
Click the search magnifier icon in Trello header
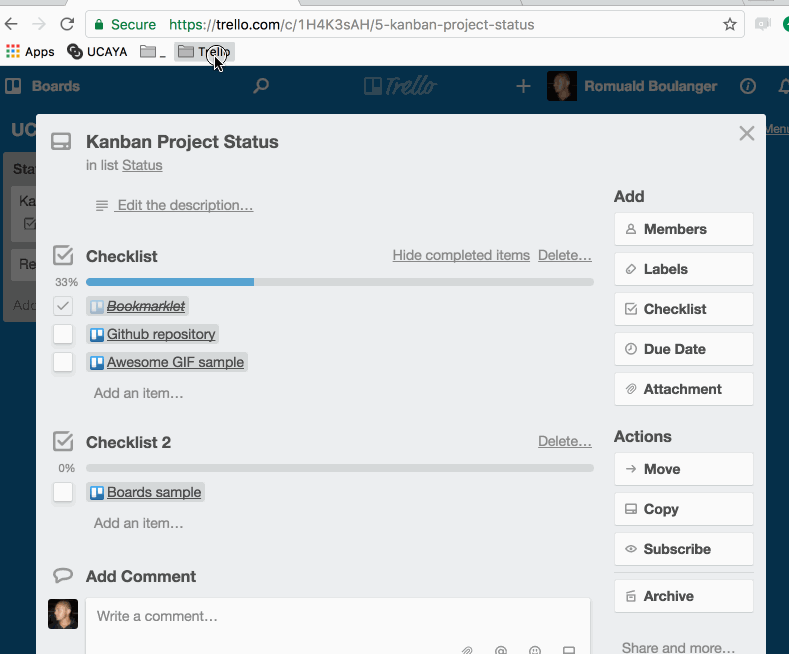(x=261, y=86)
